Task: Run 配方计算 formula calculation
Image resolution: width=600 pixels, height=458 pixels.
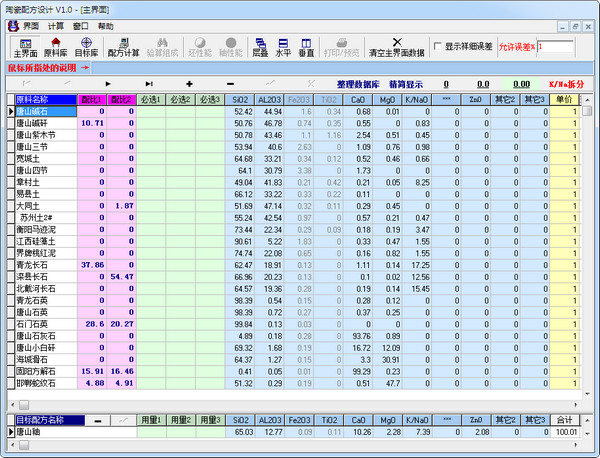Action: pos(124,47)
